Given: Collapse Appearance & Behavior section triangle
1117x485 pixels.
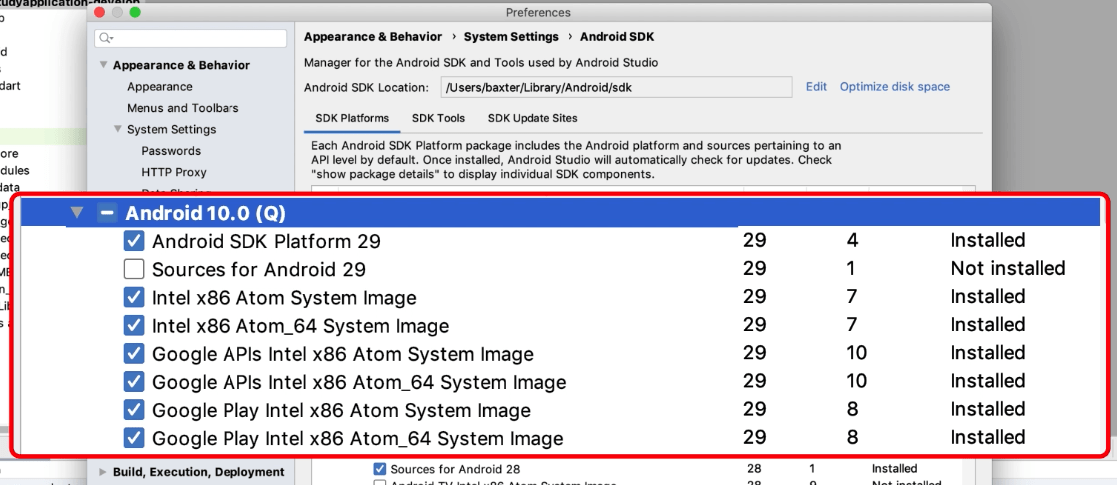Looking at the screenshot, I should (103, 65).
